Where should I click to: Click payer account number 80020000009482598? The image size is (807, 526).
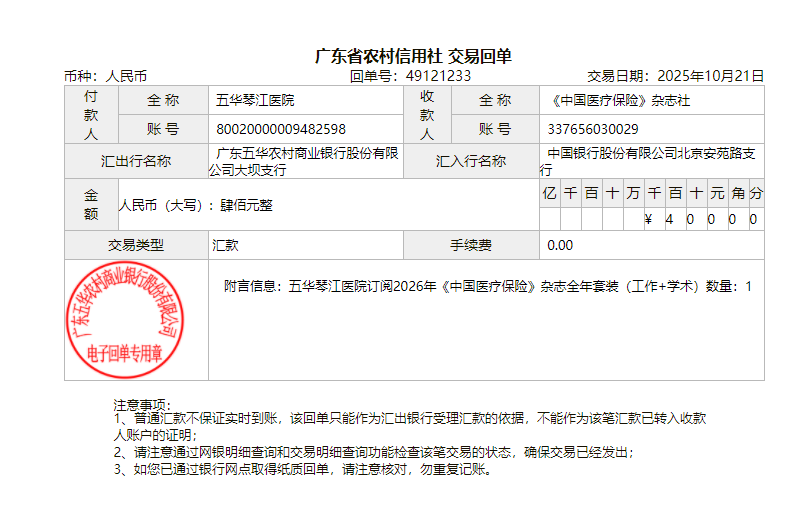pos(281,129)
